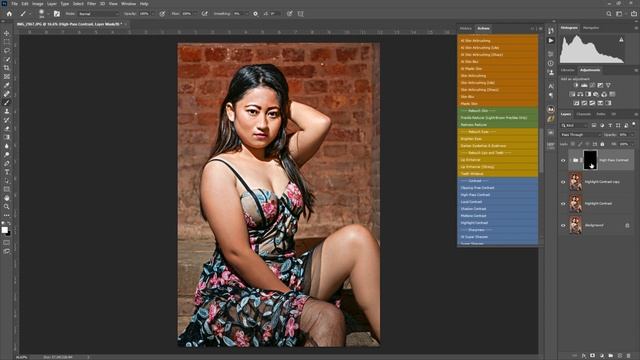Open the brush Opacity slider dropdown
640x360 pixels.
[x=153, y=14]
